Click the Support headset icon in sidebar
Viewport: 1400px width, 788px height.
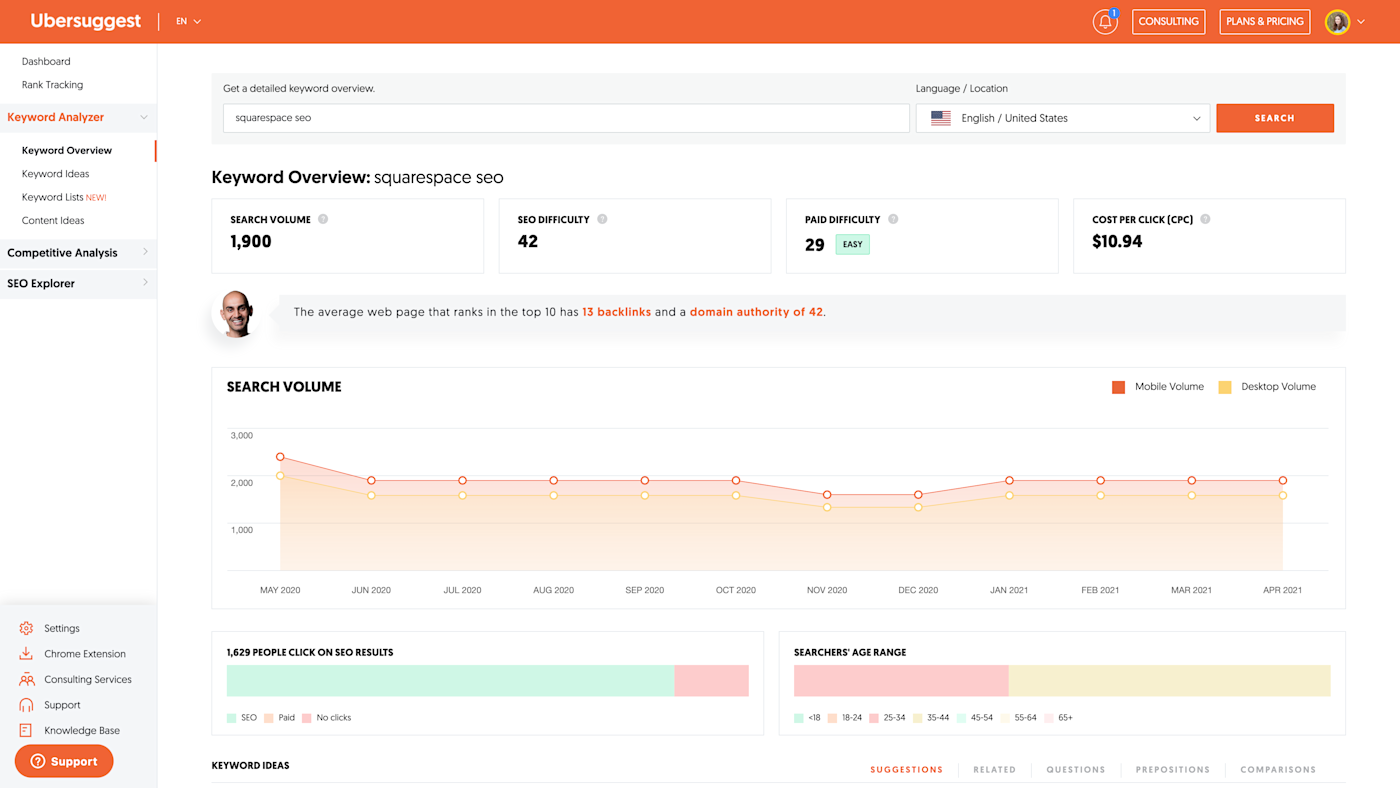[26, 705]
